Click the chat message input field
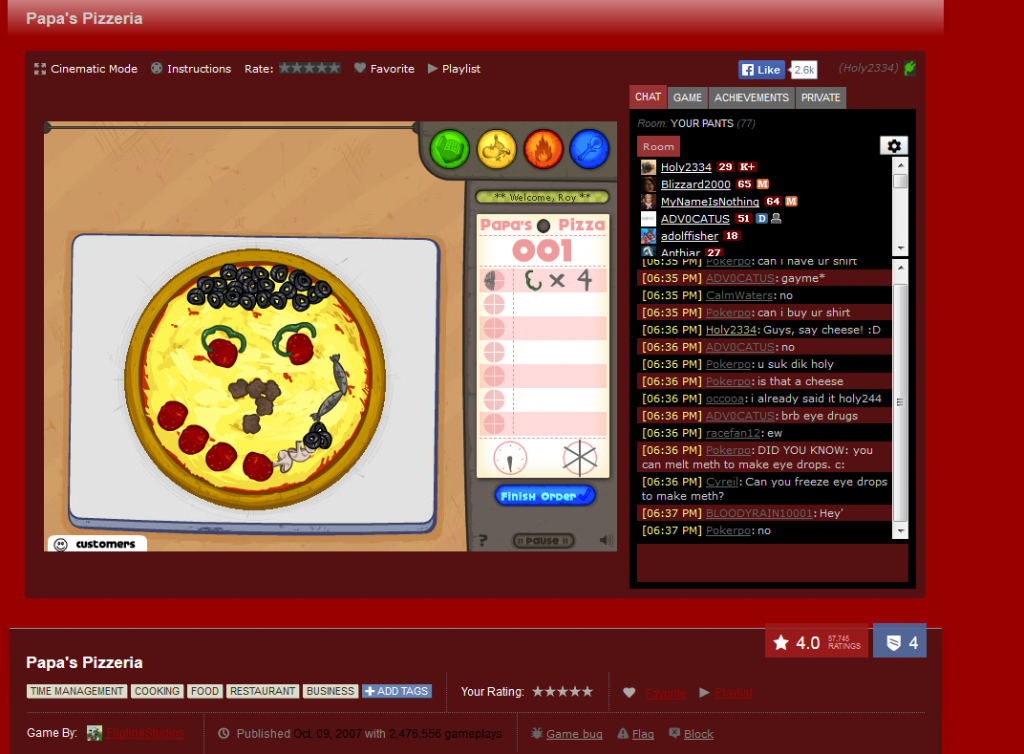Viewport: 1024px width, 754px height. pyautogui.click(x=773, y=563)
